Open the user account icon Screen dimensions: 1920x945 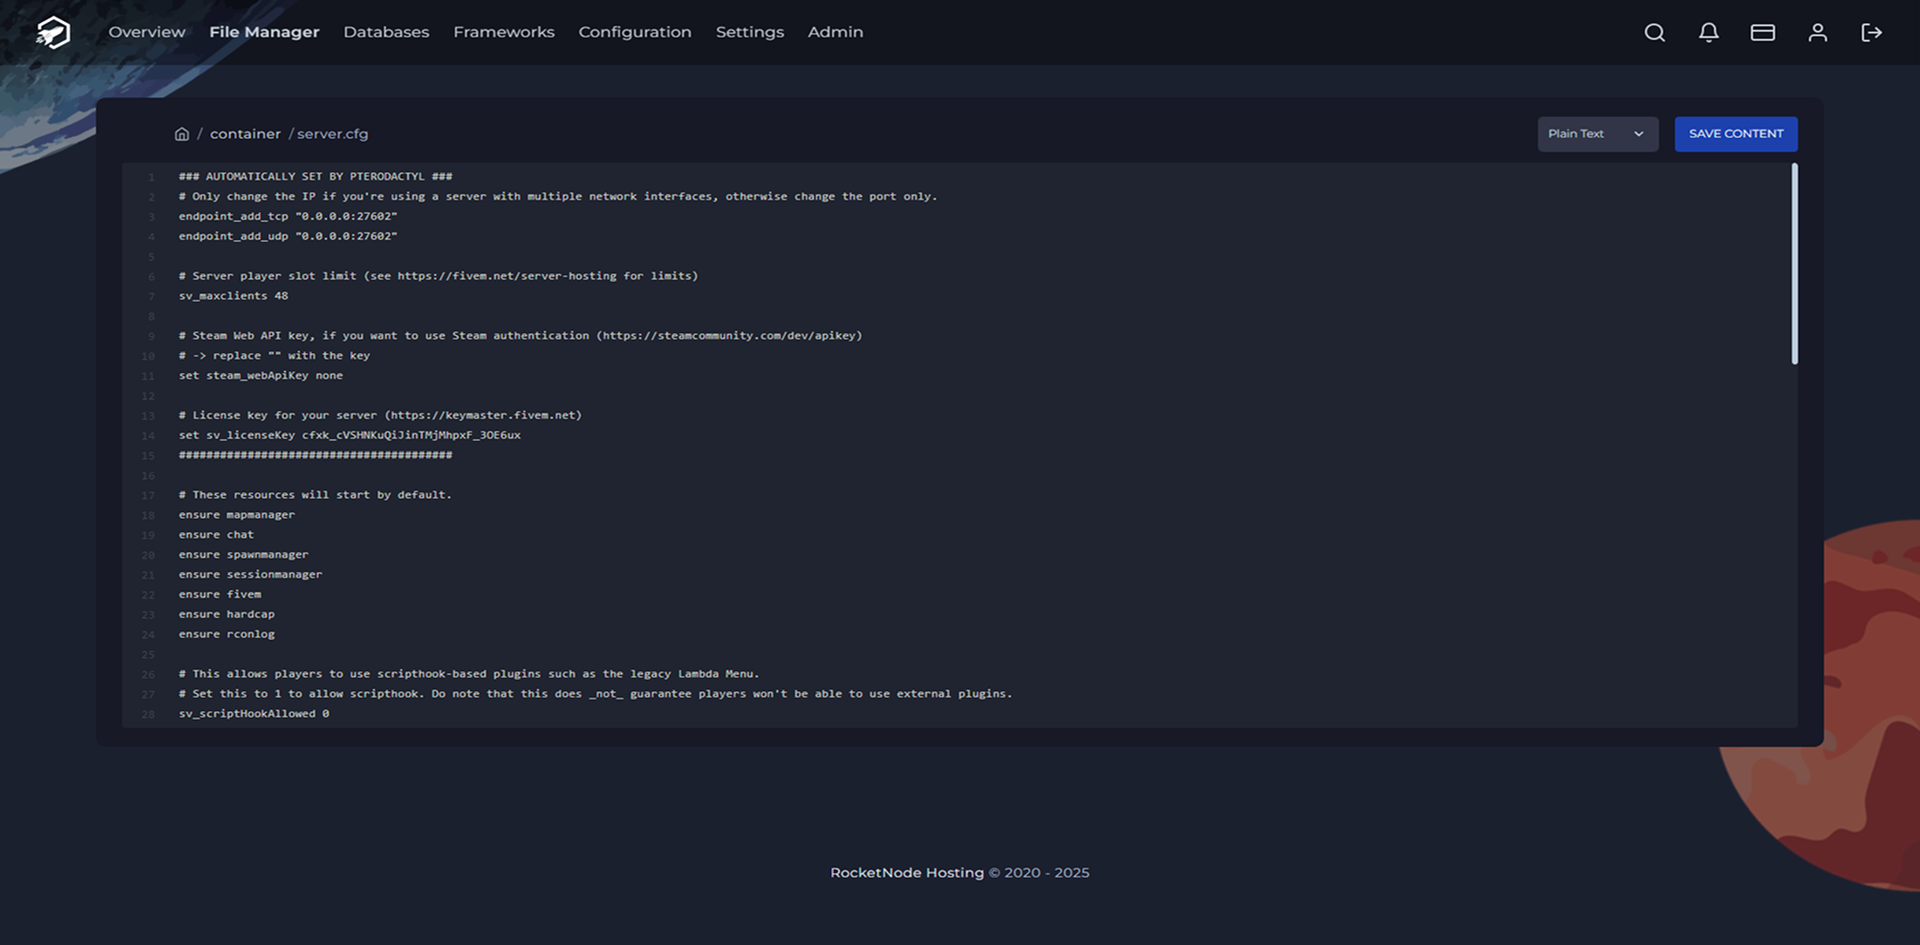pyautogui.click(x=1817, y=33)
